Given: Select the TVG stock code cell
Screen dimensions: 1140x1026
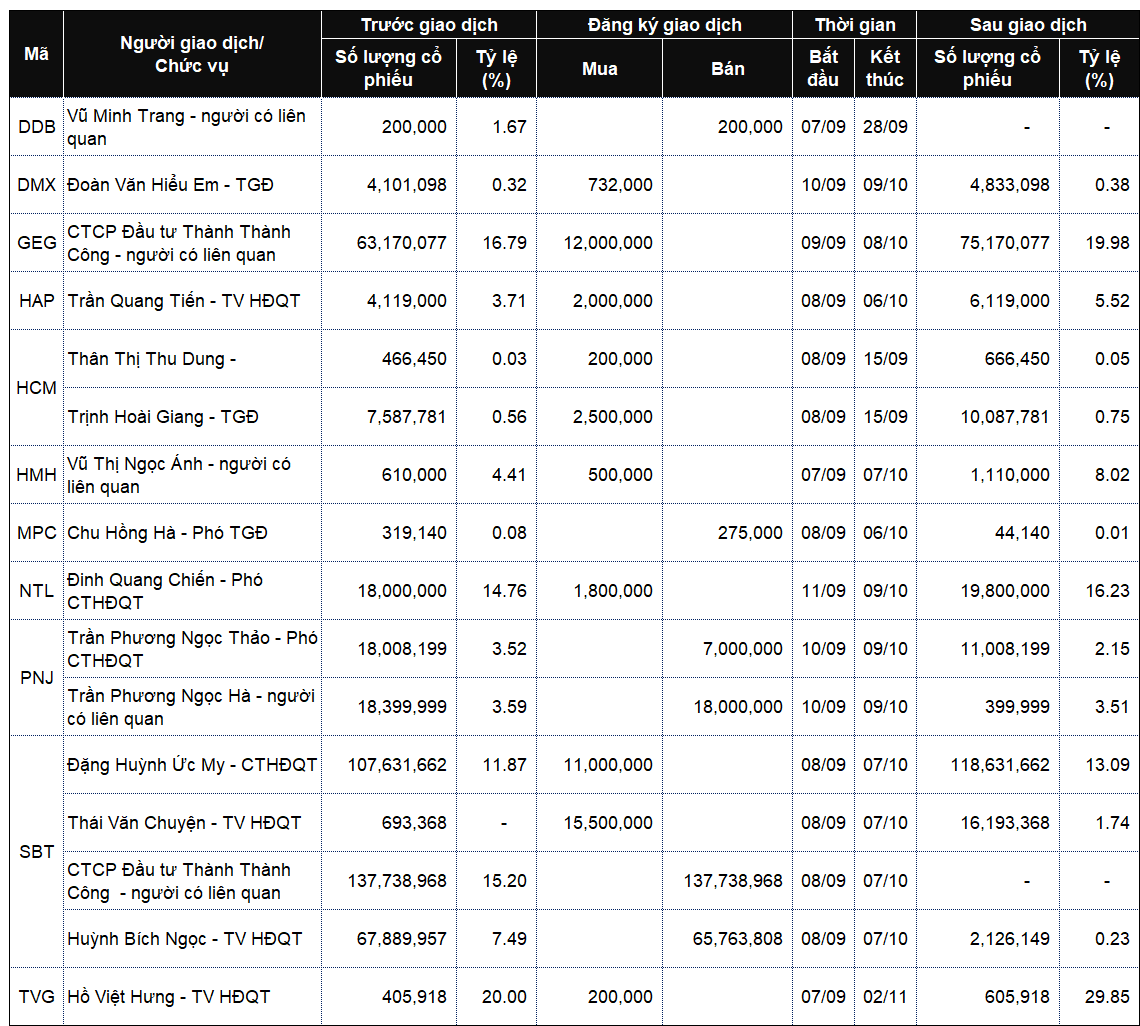Looking at the screenshot, I should point(36,996).
